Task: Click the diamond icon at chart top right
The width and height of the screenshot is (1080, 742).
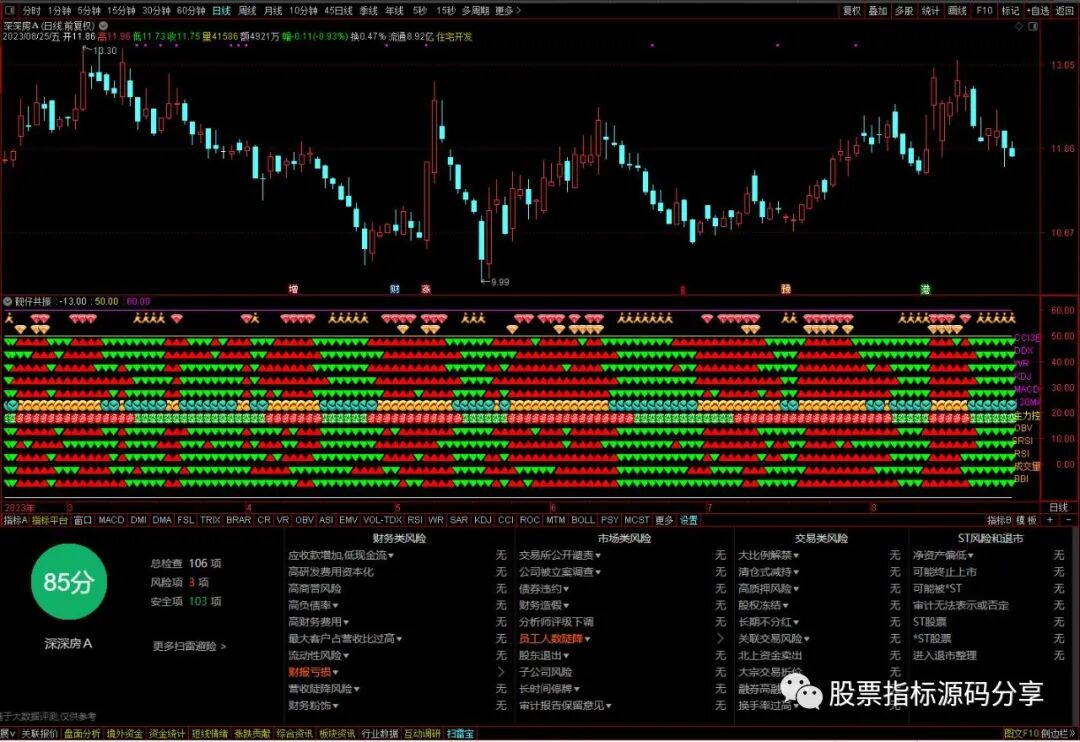Action: 1019,26
